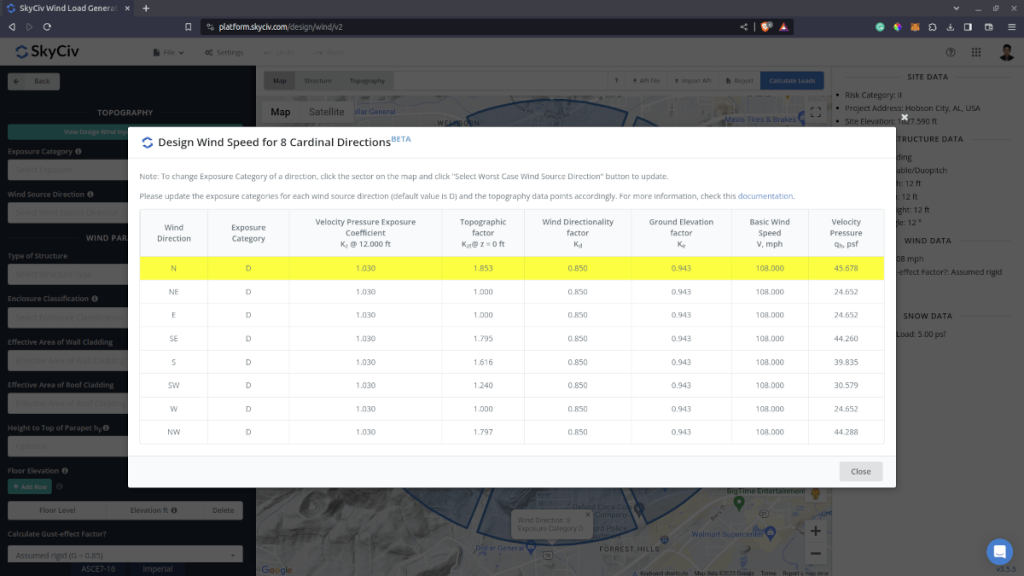Close the Design Wind Speed dialog
The height and width of the screenshot is (576, 1024).
[x=860, y=471]
